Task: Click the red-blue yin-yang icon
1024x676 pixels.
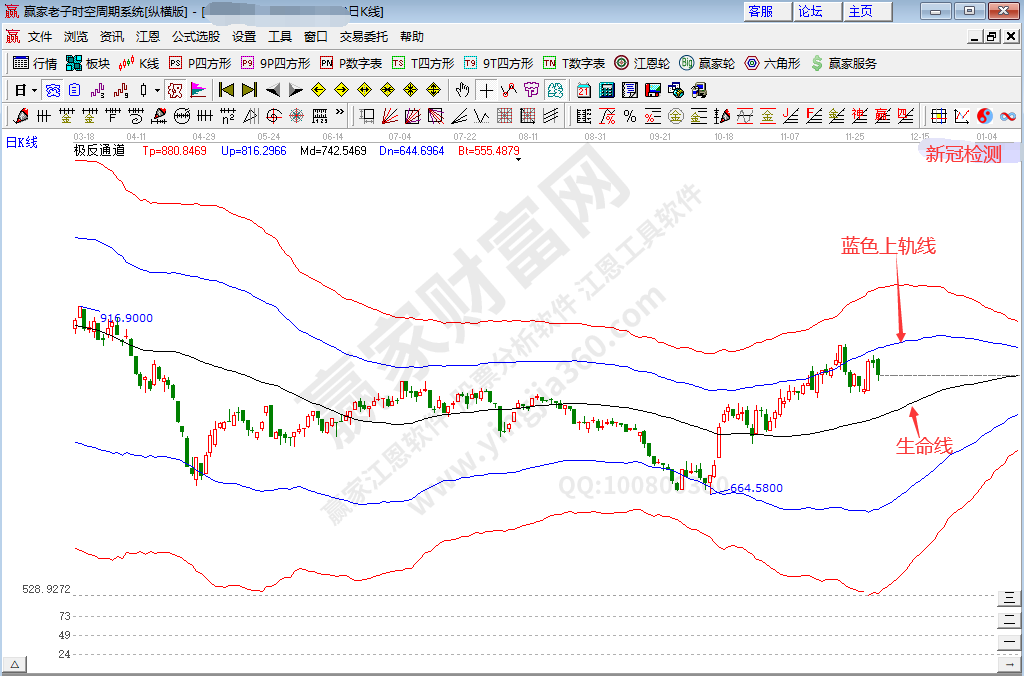Action: (x=984, y=115)
